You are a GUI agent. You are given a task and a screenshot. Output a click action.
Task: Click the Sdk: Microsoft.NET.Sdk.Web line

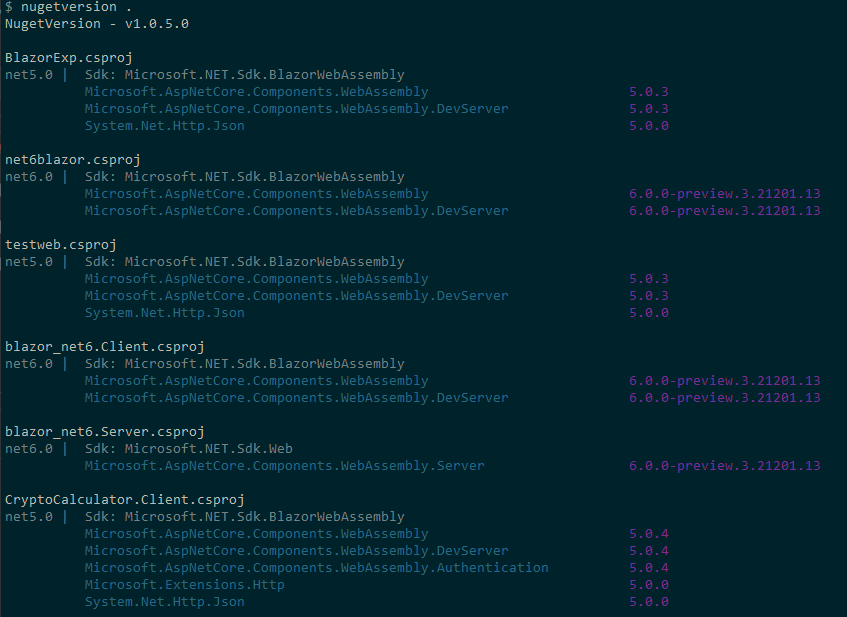[189, 449]
